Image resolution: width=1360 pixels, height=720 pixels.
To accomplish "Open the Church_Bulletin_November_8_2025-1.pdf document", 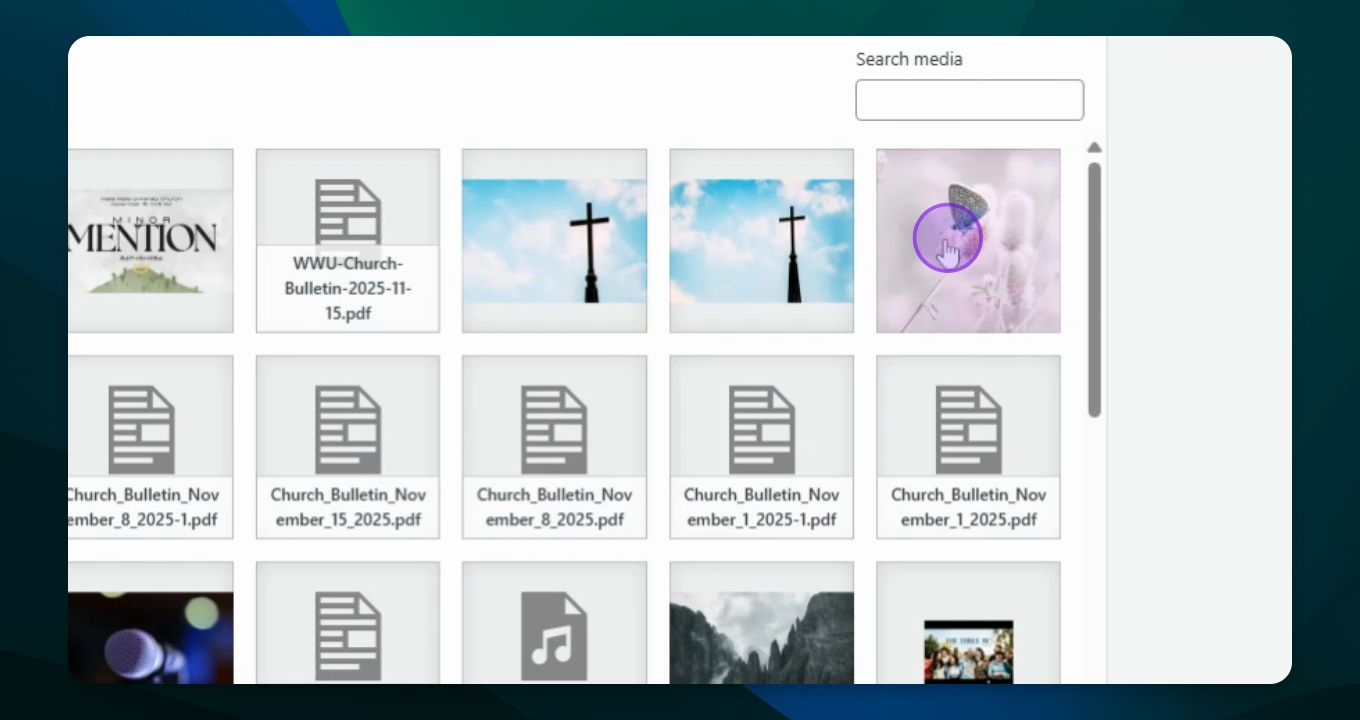I will (x=150, y=447).
